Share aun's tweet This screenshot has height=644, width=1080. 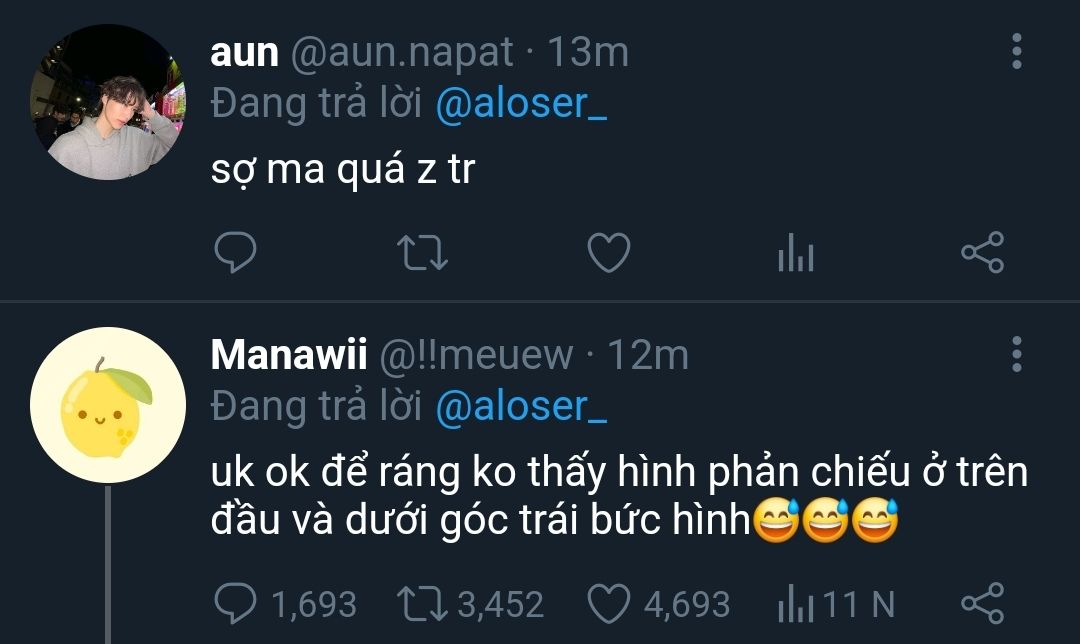click(982, 253)
